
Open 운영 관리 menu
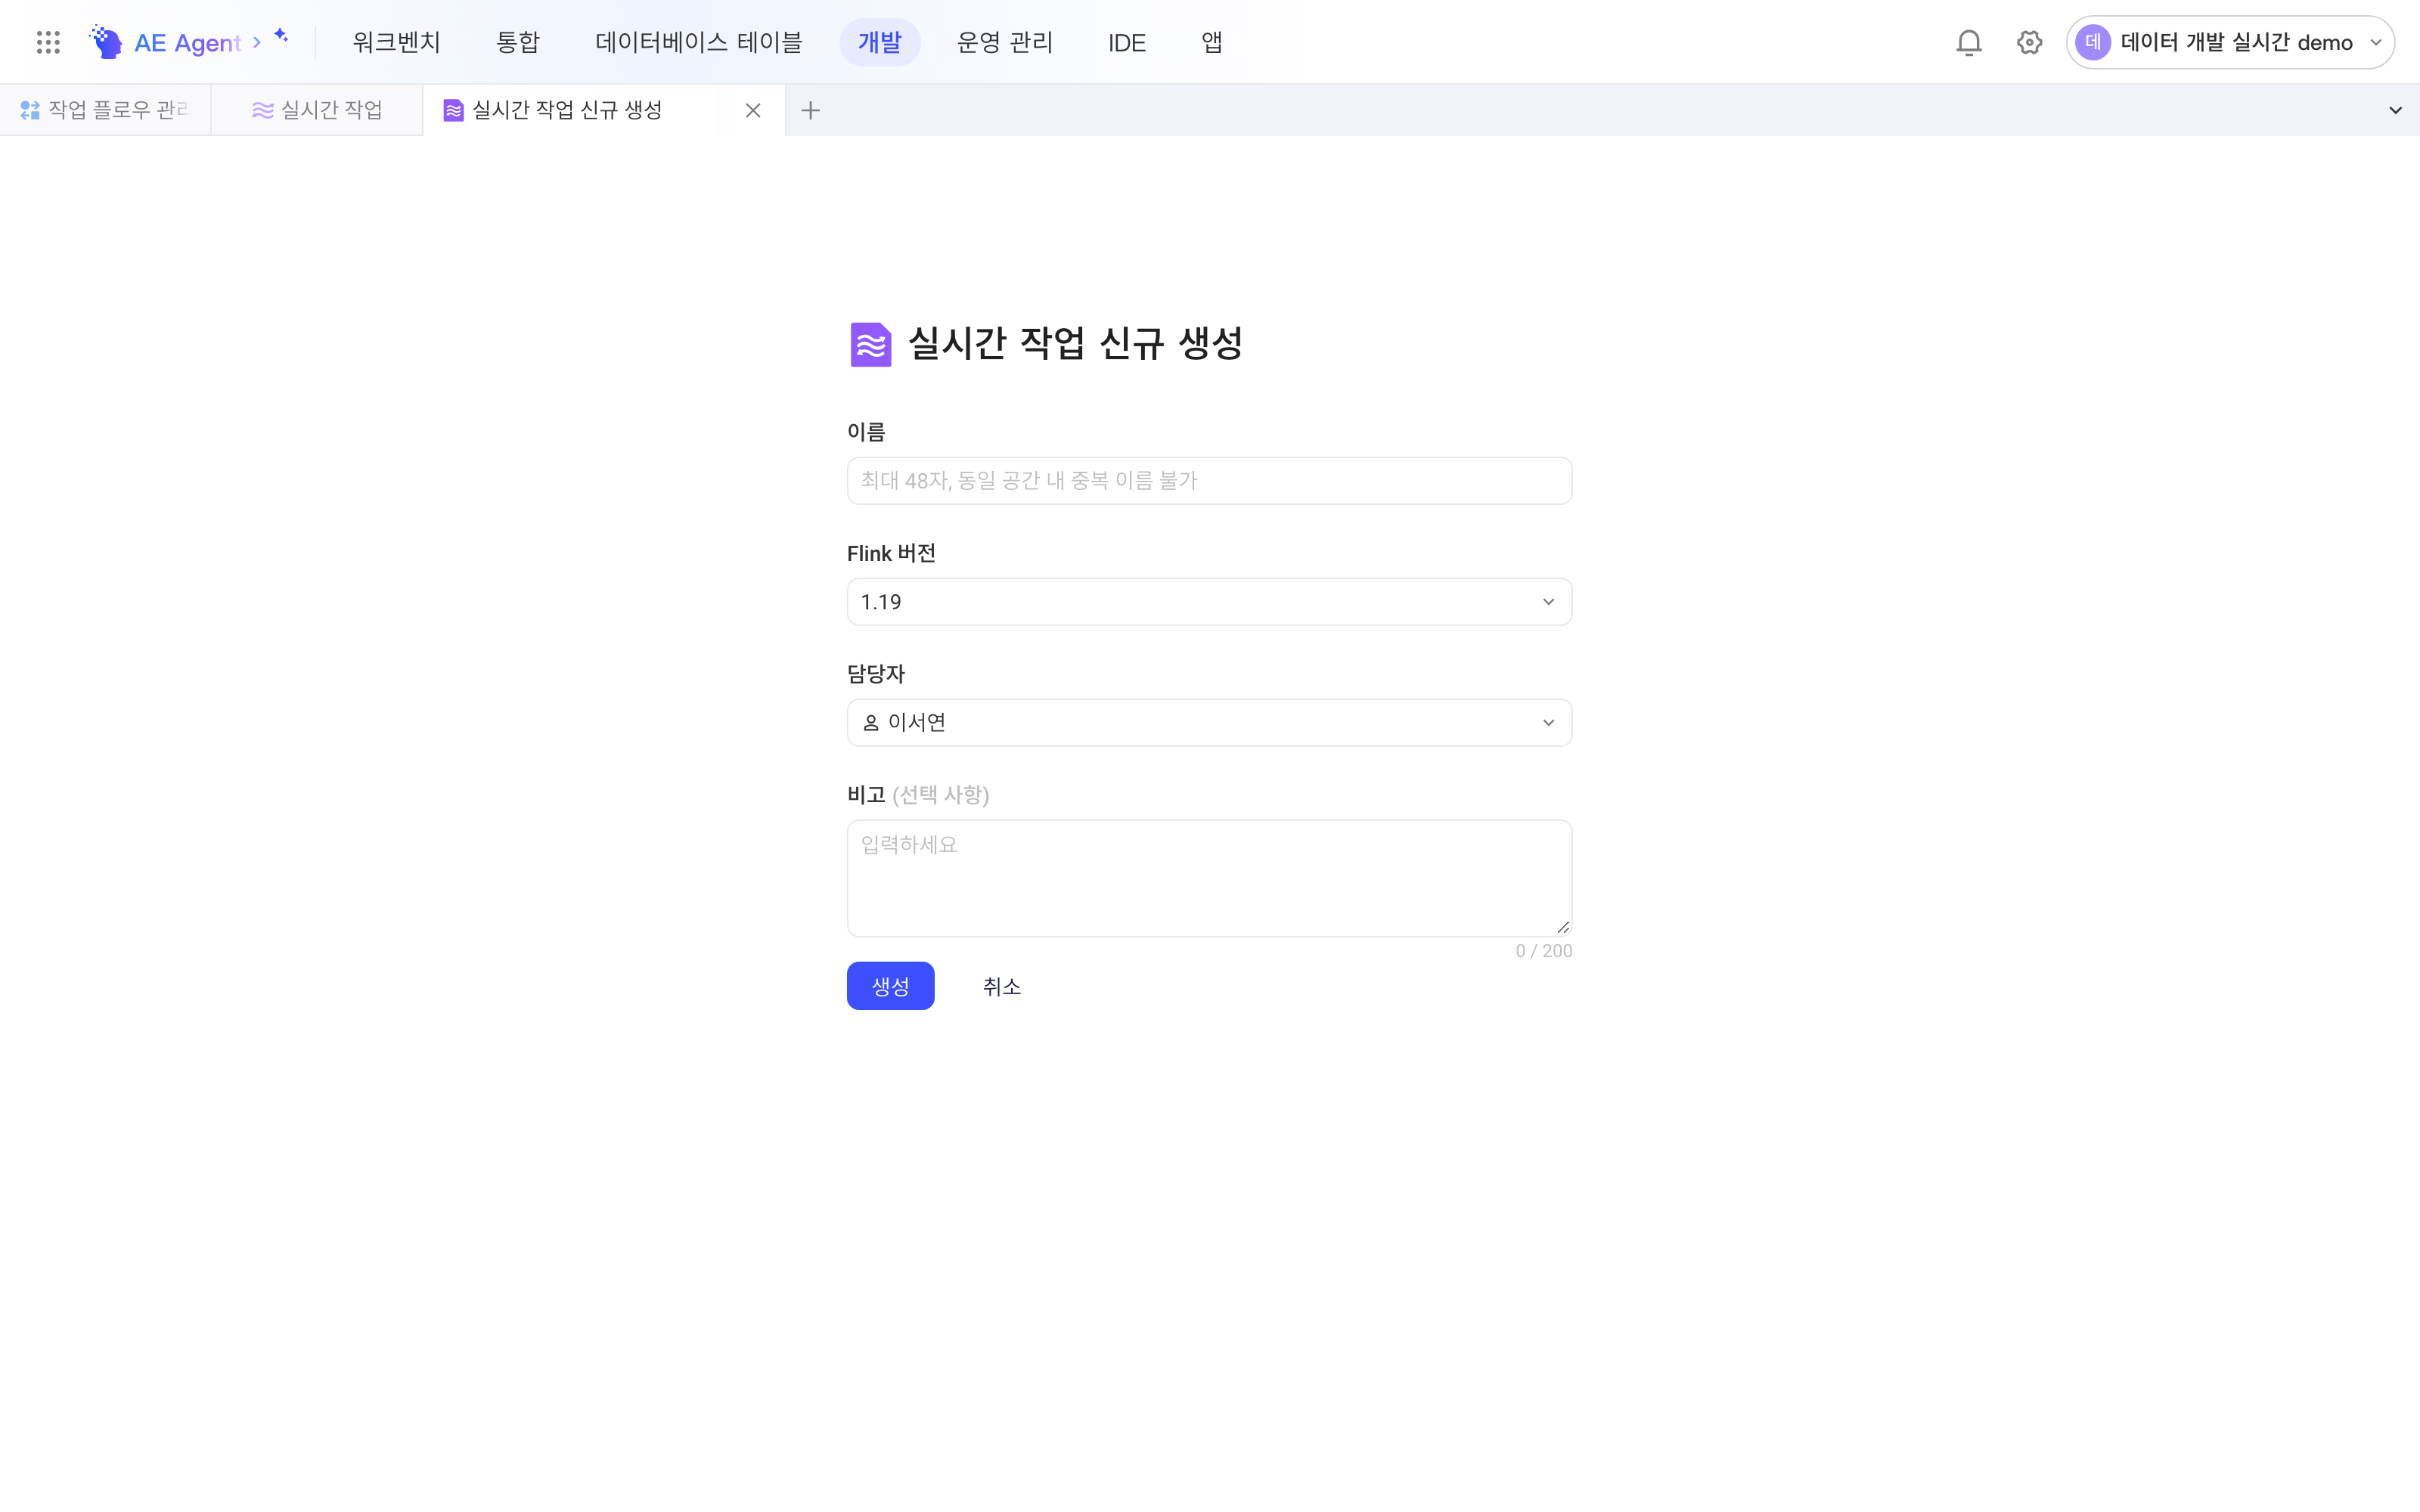(x=1004, y=42)
